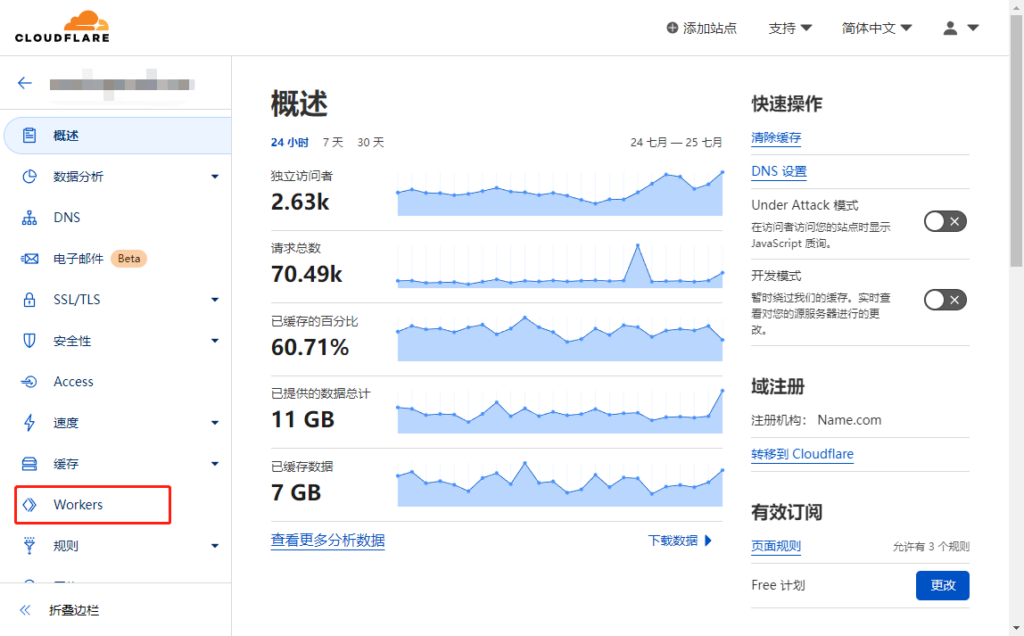Switch to the 7 天 time range
The width and height of the screenshot is (1024, 636).
333,142
